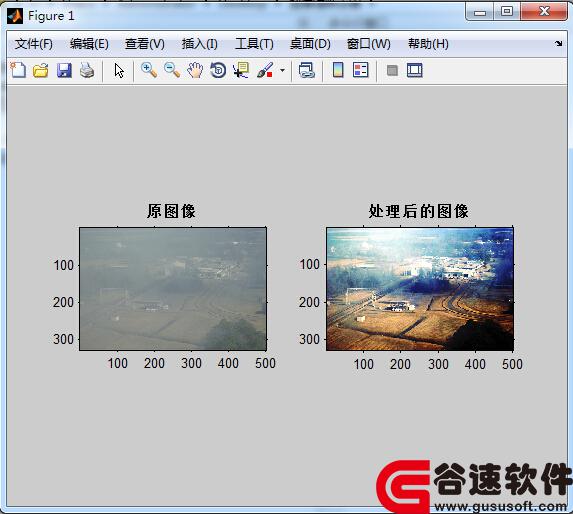Viewport: 573px width, 514px height.
Task: Show plot tools and dock figure
Action: [415, 70]
